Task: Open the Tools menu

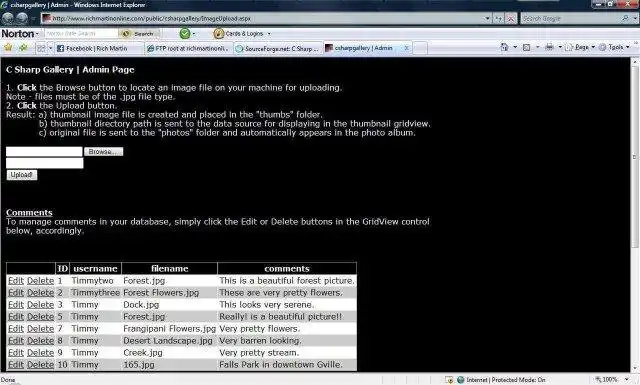Action: (615, 47)
